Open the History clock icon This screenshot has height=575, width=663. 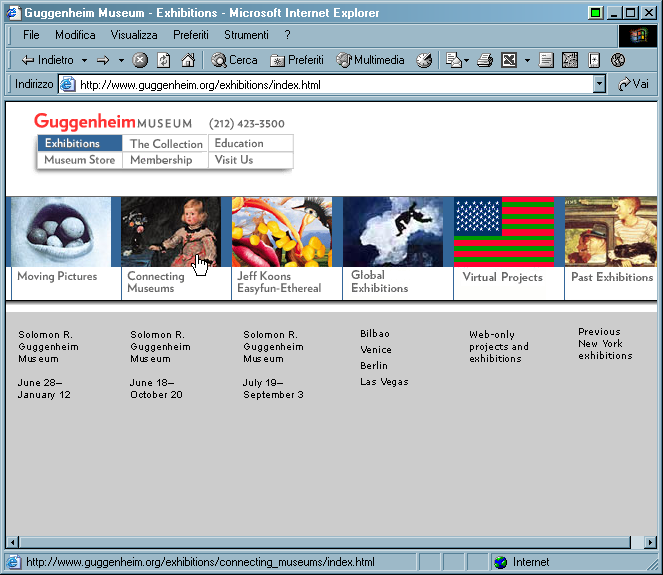coord(424,60)
